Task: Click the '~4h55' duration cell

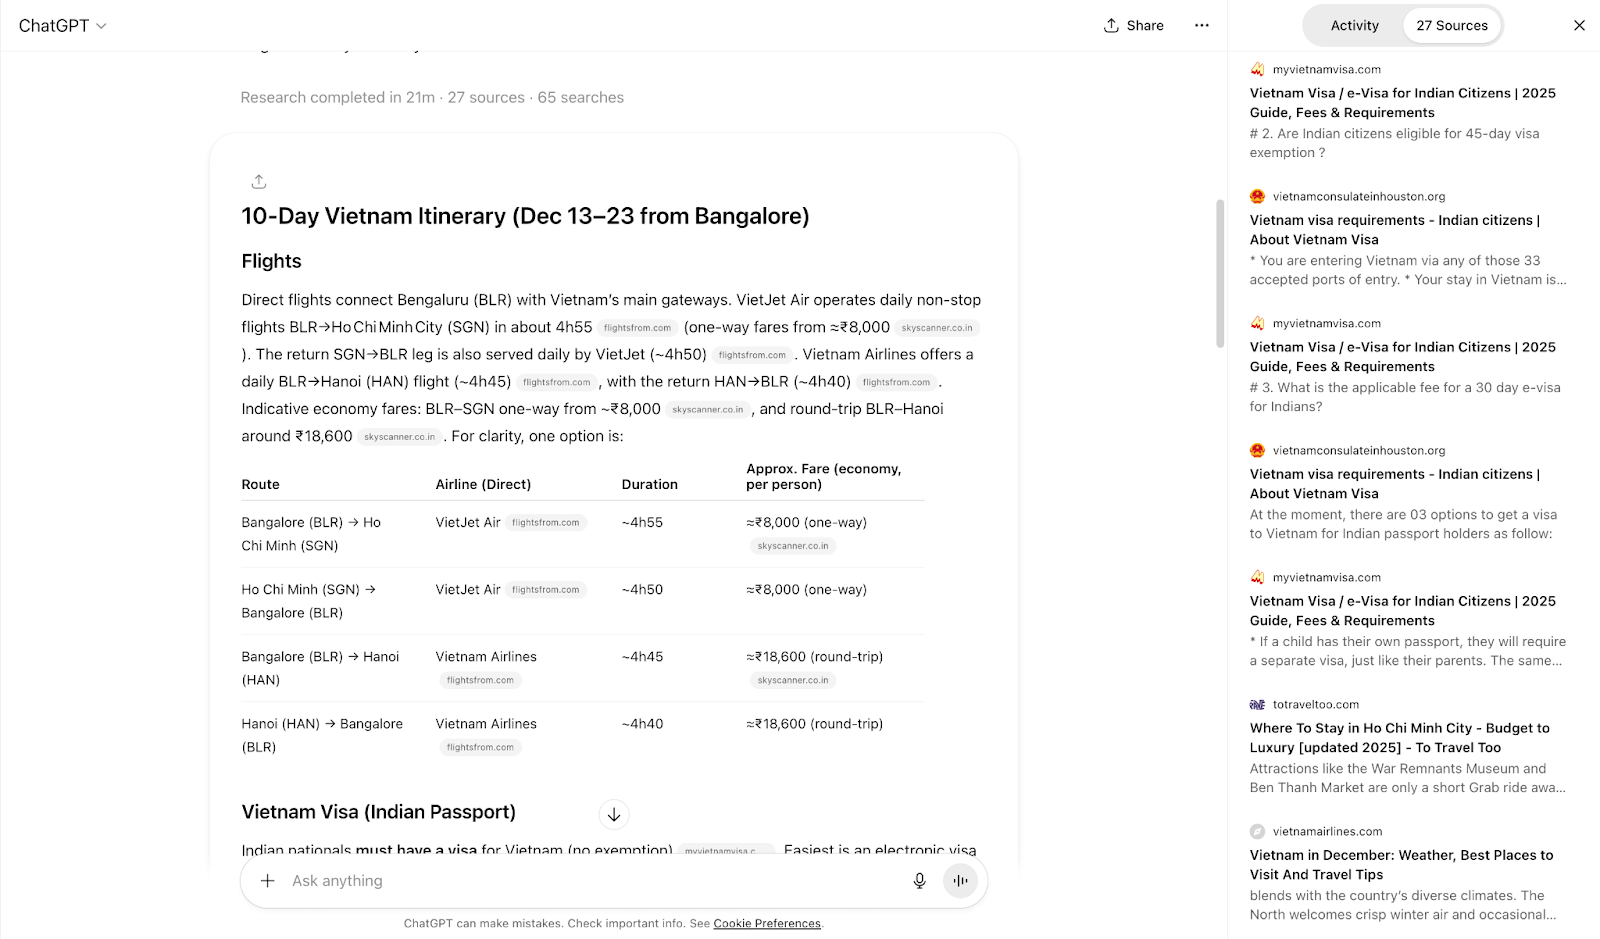Action: [642, 523]
